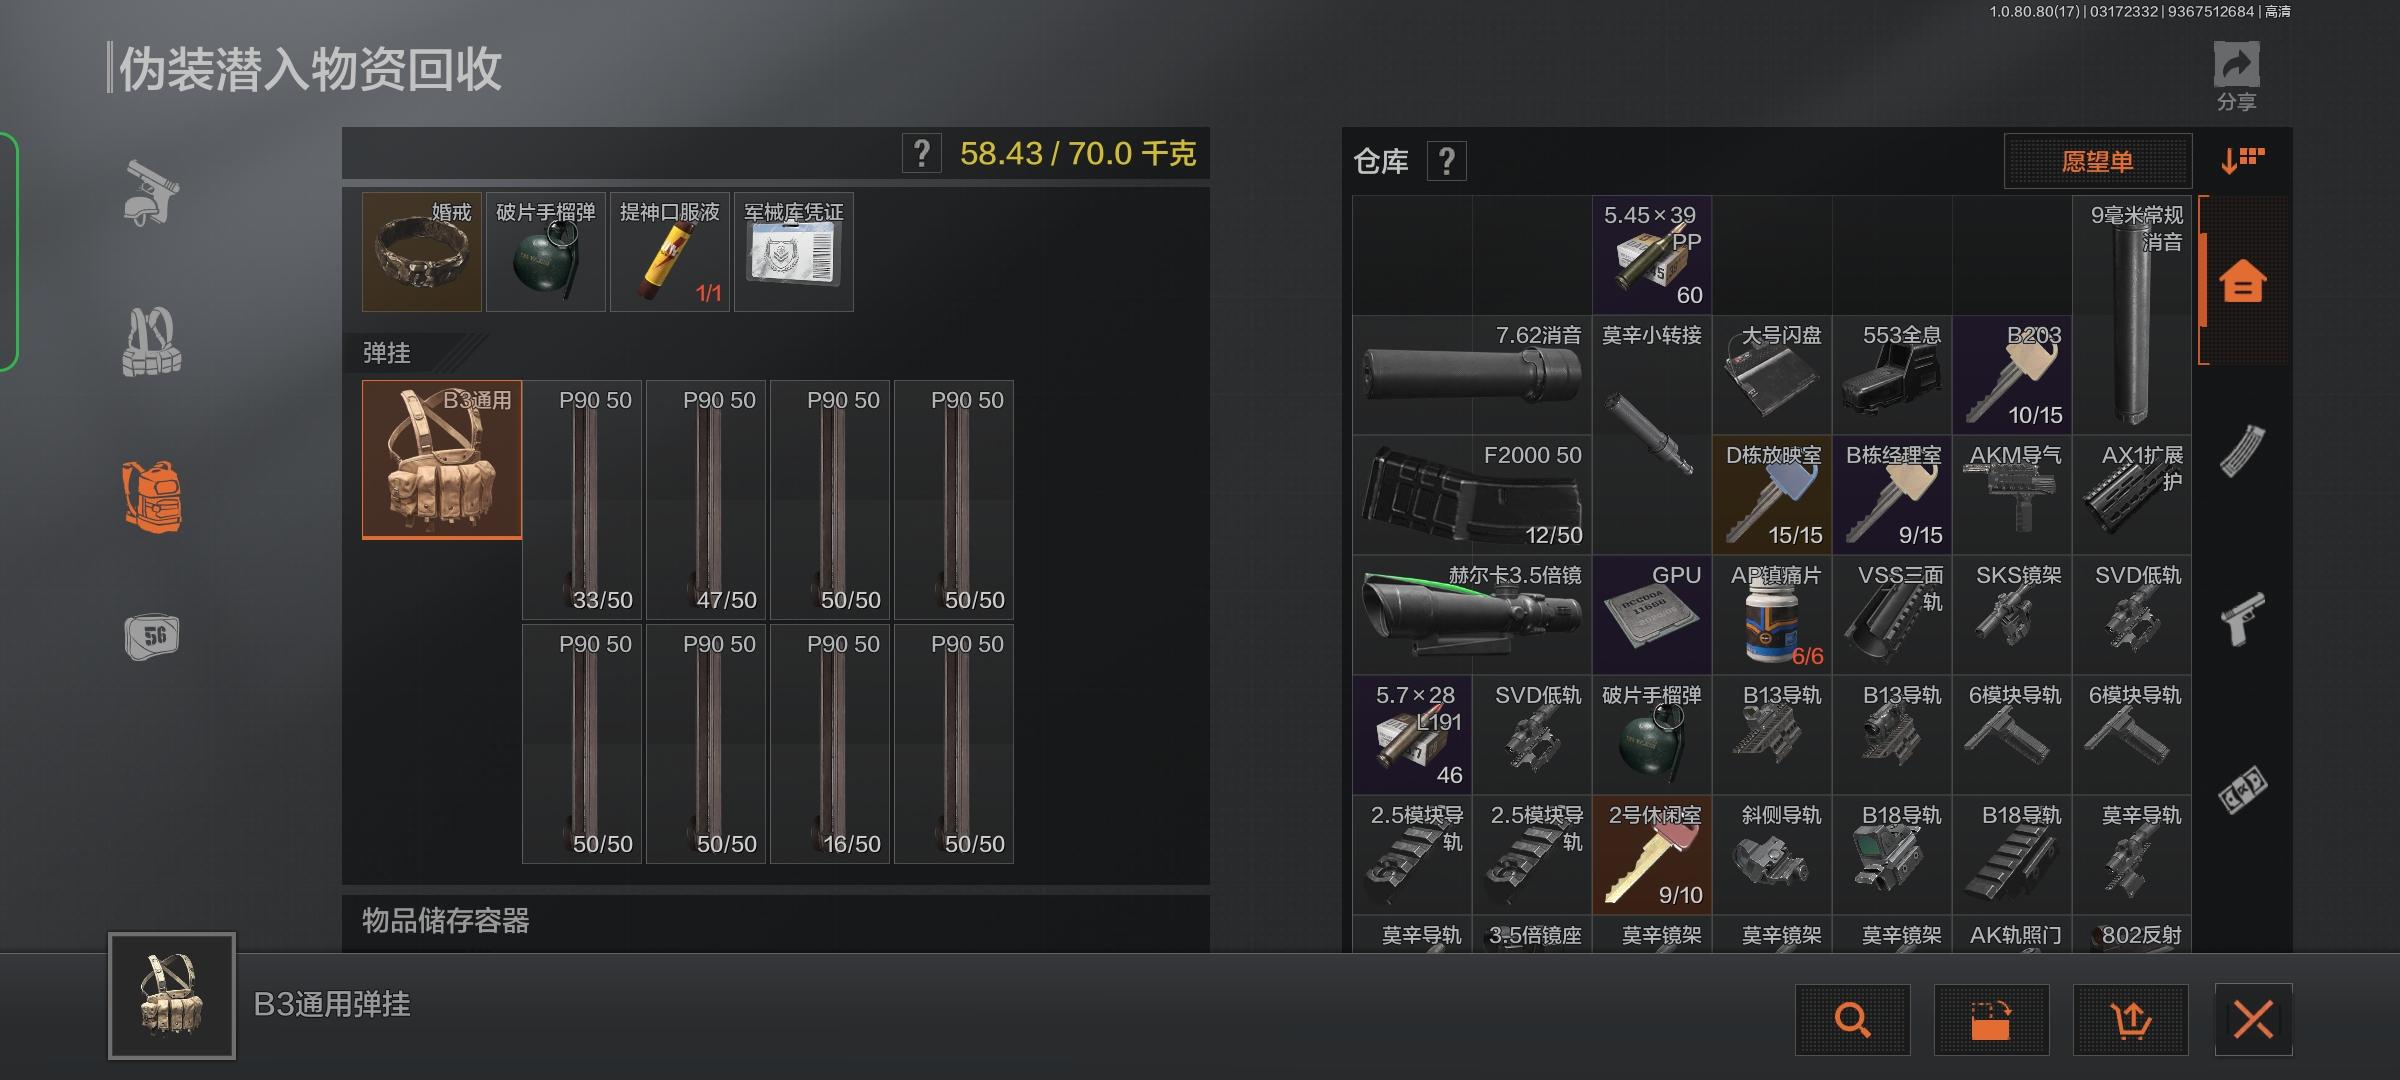
Task: Open help for the weight limit
Action: 921,154
